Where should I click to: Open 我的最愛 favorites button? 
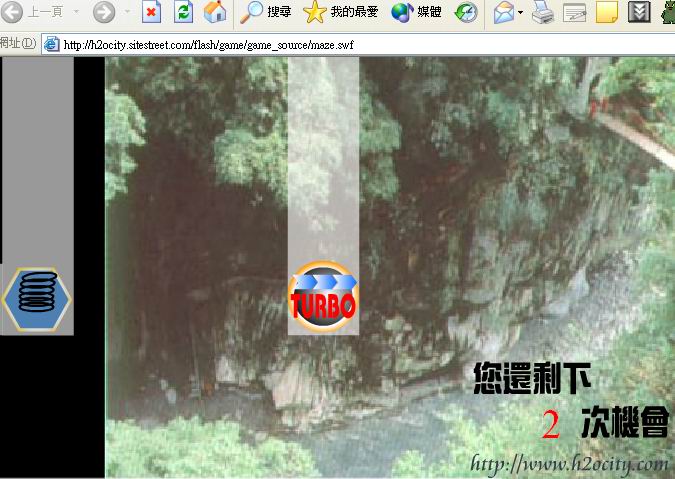(x=341, y=12)
